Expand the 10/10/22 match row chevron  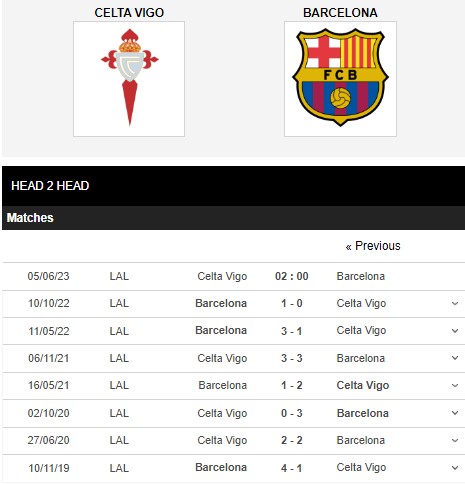(x=455, y=303)
